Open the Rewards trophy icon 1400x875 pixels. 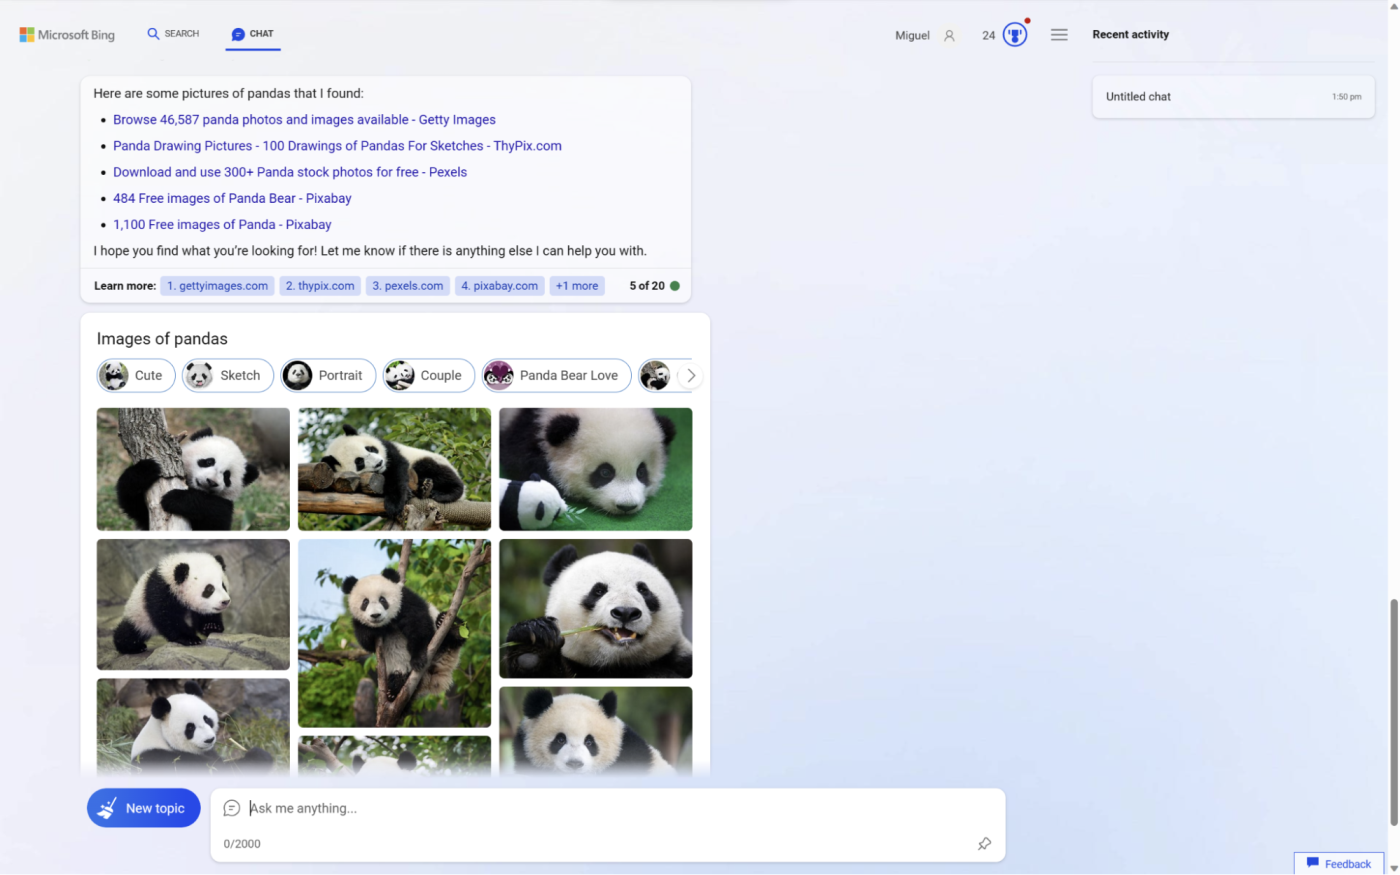point(1014,35)
